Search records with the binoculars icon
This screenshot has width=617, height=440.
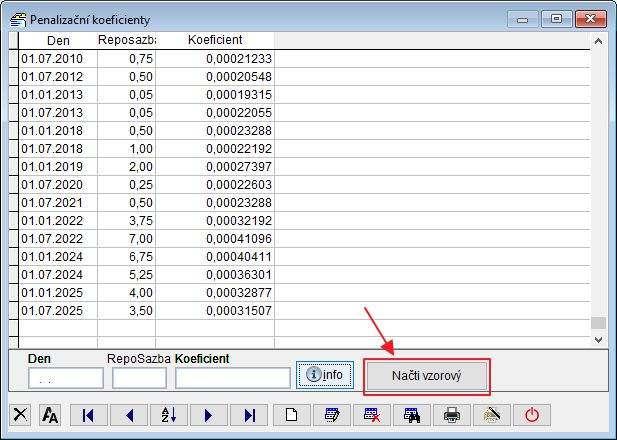click(412, 415)
